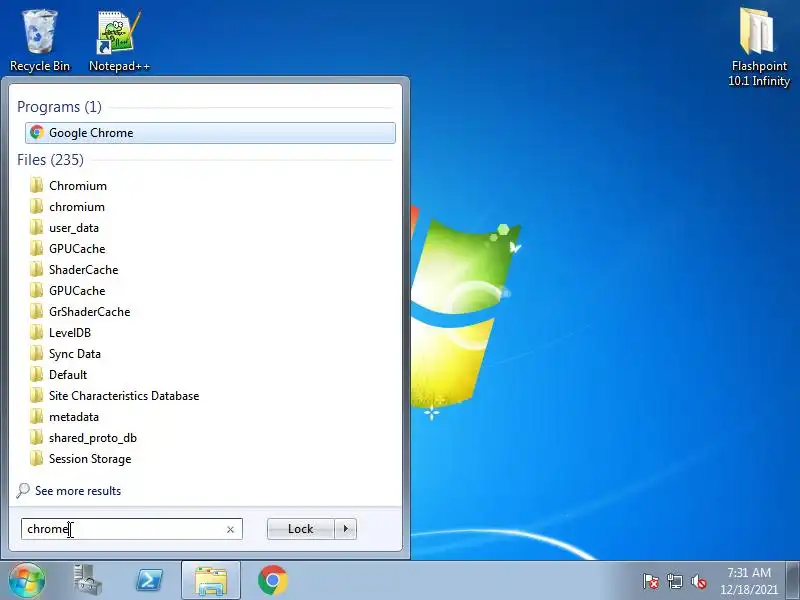
Task: Click the Windows Start orb
Action: (x=27, y=580)
